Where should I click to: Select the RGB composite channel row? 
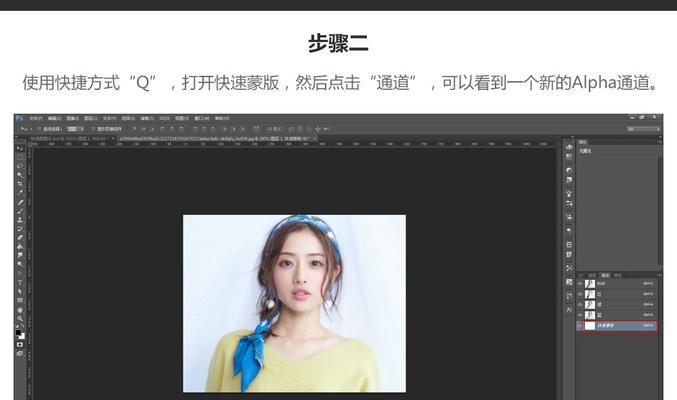point(617,284)
